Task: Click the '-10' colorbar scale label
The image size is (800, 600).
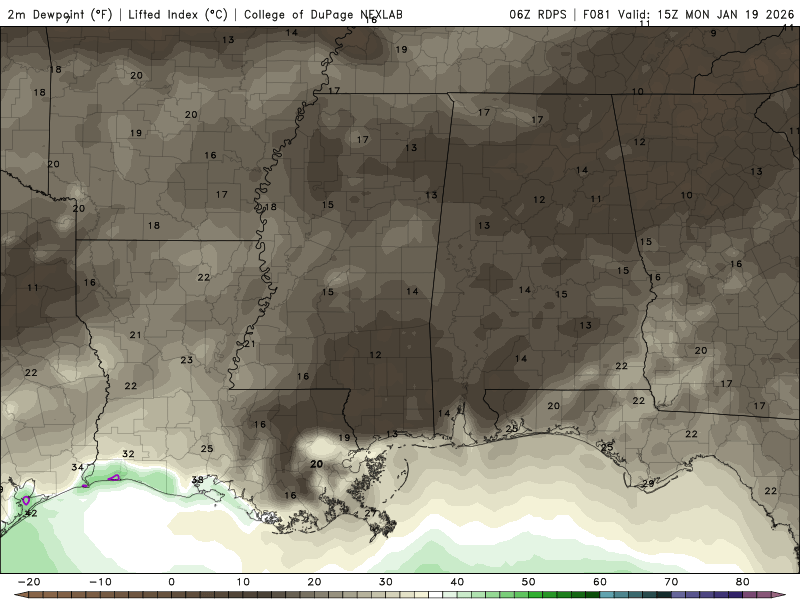Action: 100,582
